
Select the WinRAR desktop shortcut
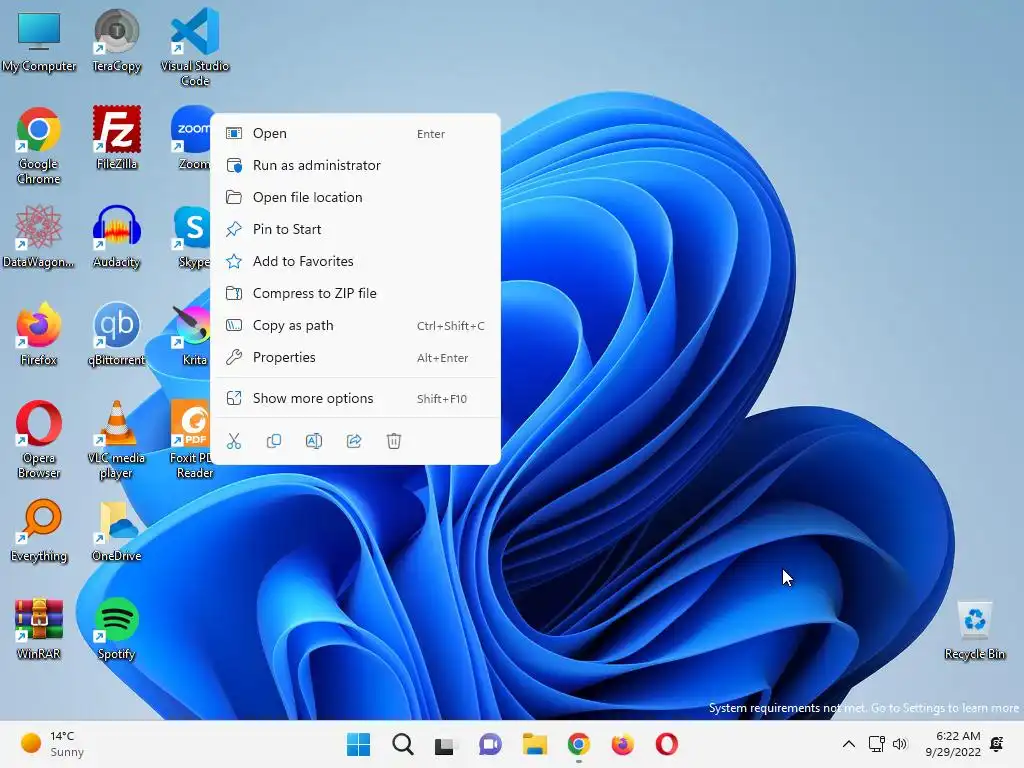coord(39,628)
